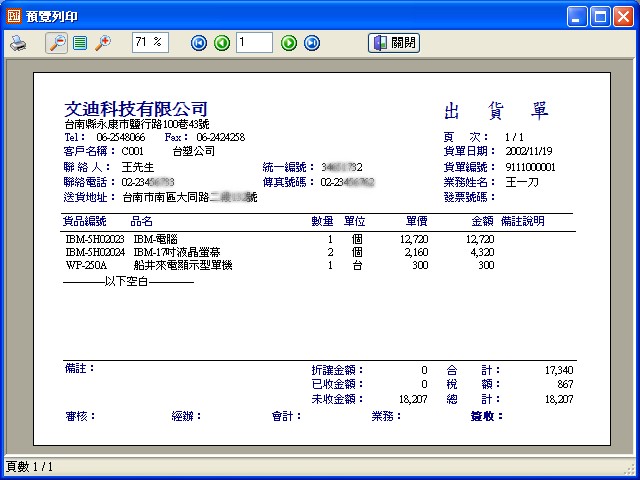Screen dimensions: 640x480
Task: Click the 71 % zoom percentage field
Action: pyautogui.click(x=150, y=42)
